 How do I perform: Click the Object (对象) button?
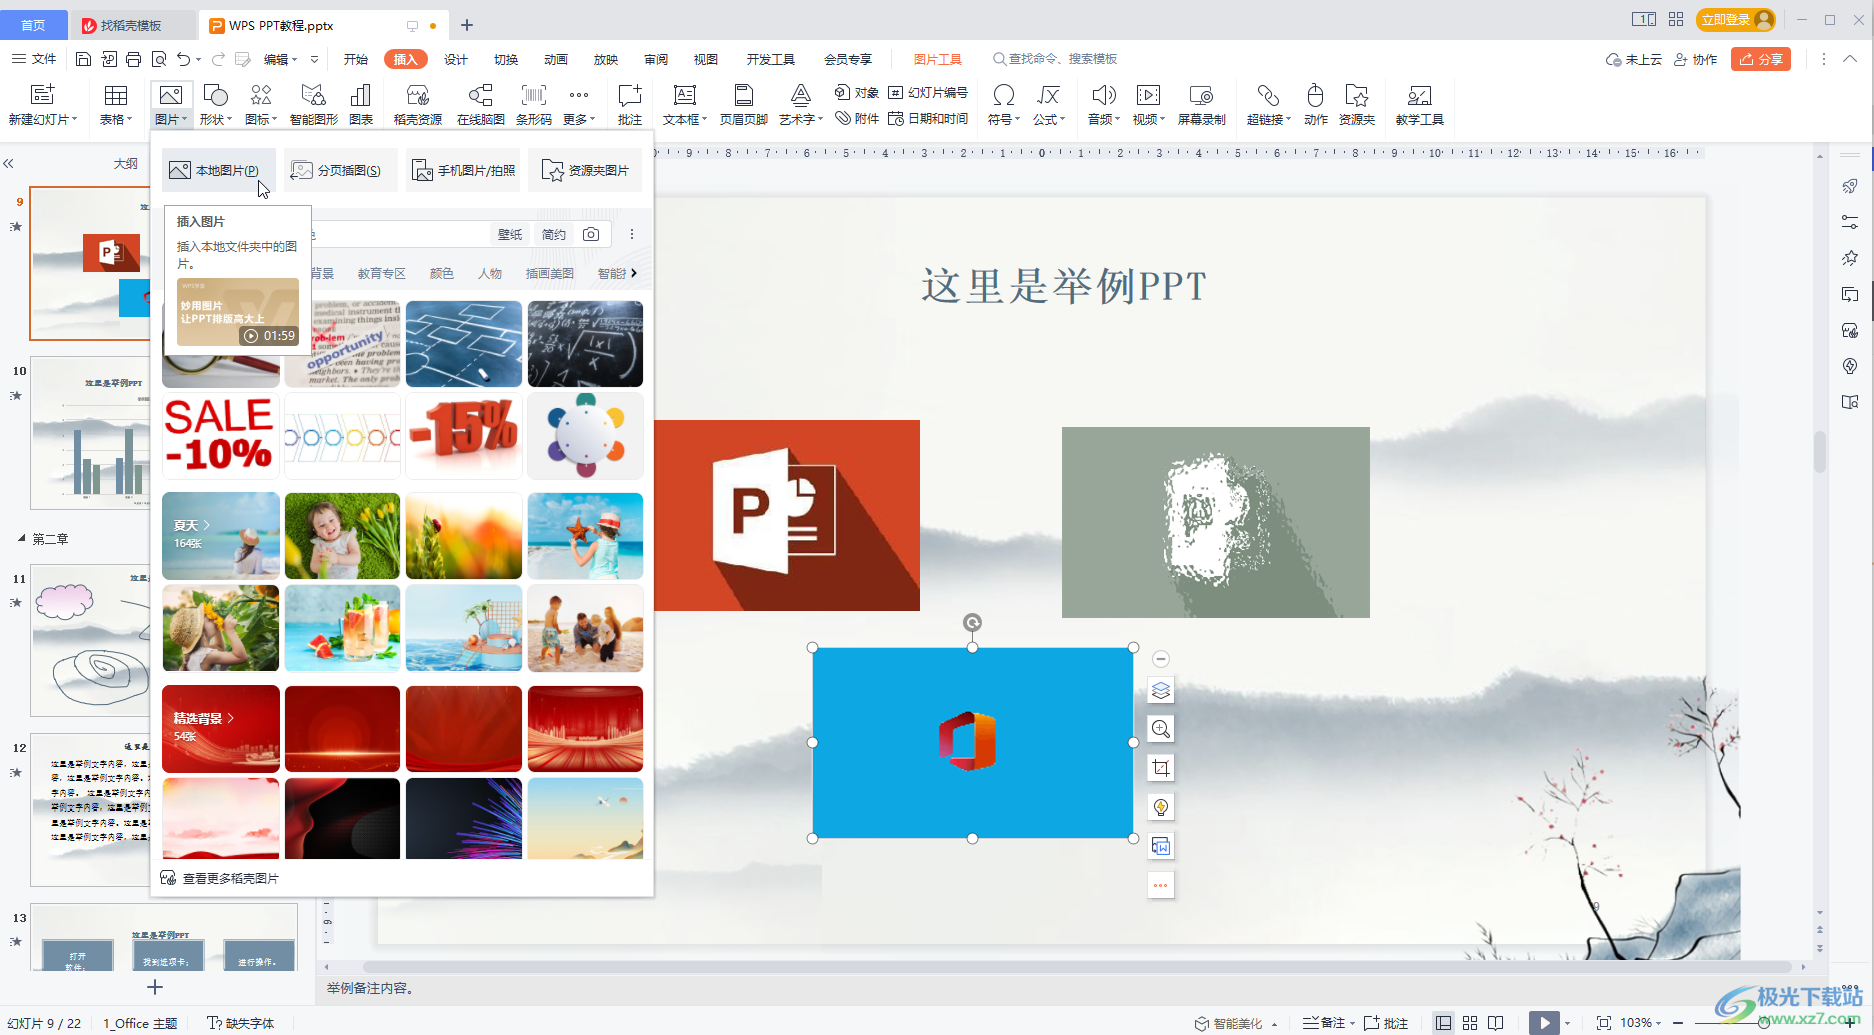coord(857,92)
